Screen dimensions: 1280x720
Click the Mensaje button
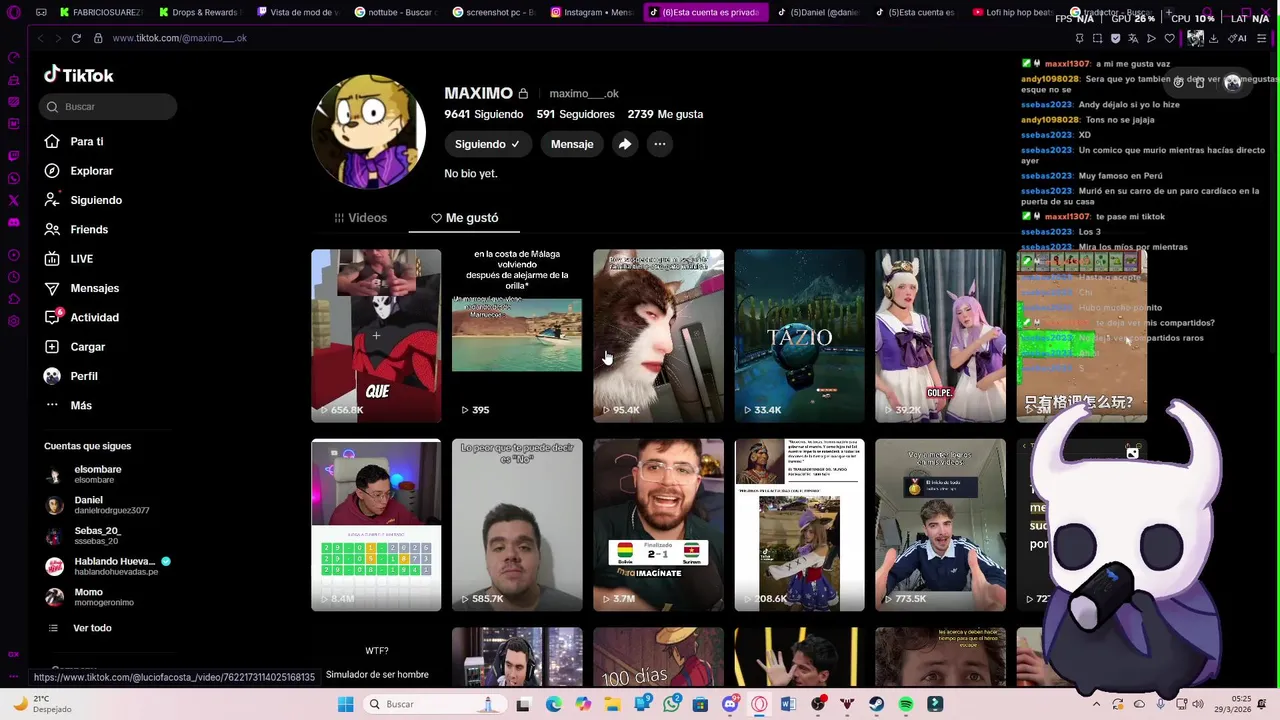point(572,144)
